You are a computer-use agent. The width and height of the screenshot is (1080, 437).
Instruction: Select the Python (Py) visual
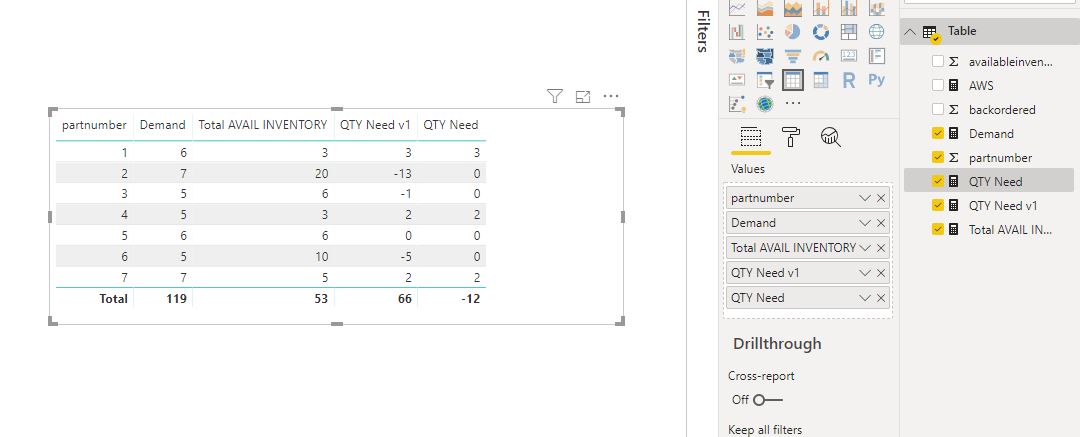876,80
